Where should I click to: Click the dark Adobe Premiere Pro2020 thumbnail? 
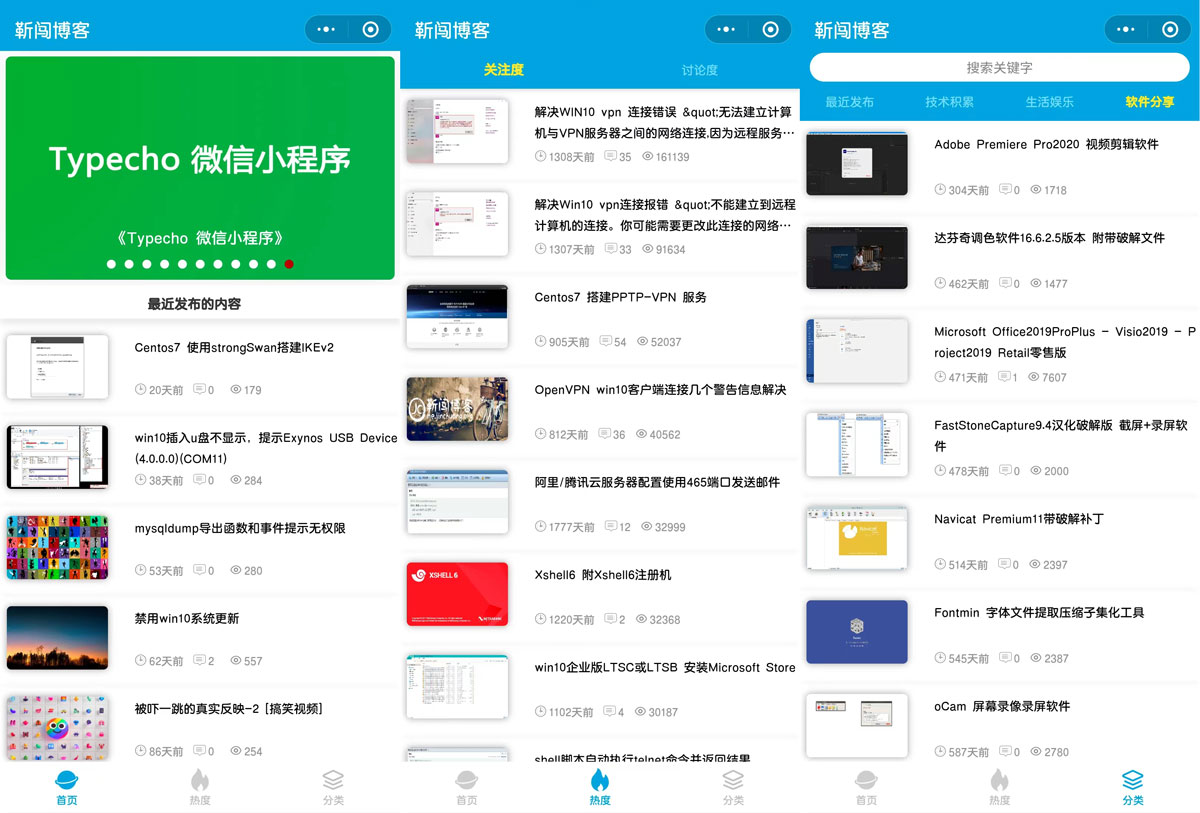click(x=857, y=164)
